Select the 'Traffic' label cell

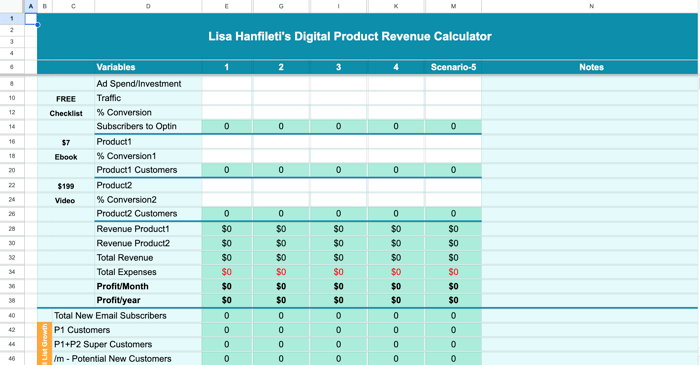tap(148, 98)
